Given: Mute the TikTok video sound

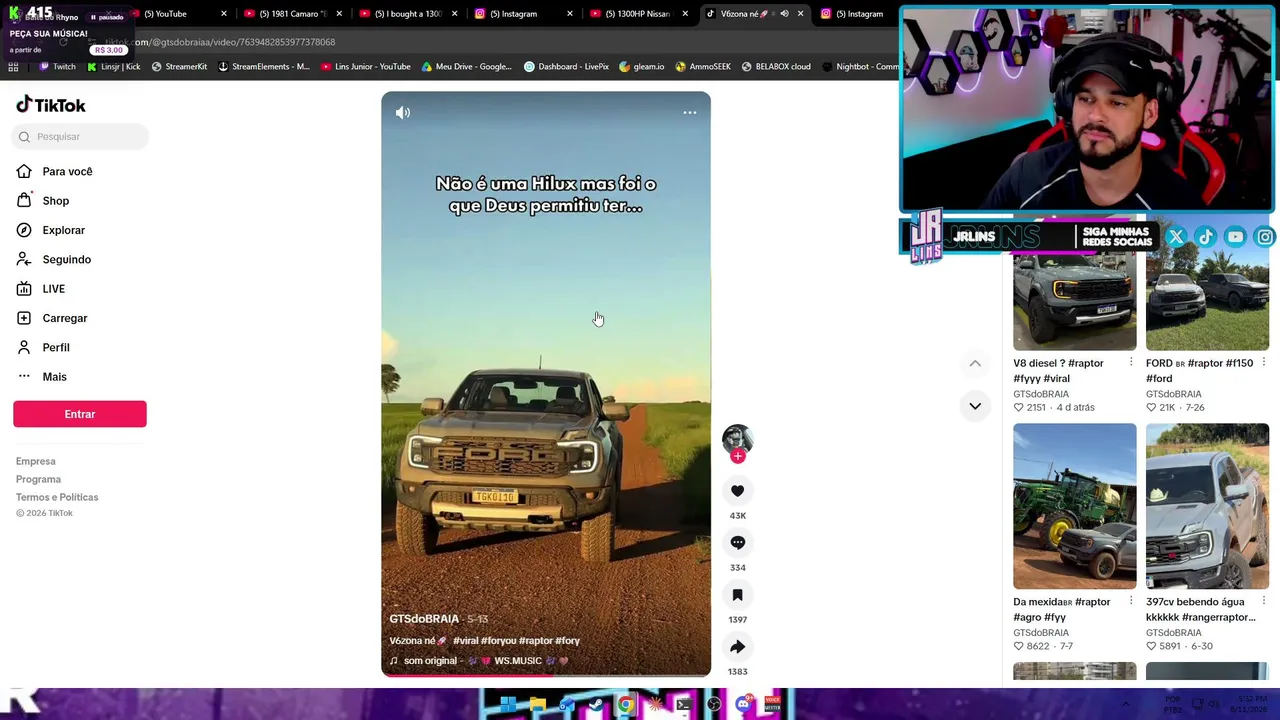Looking at the screenshot, I should pyautogui.click(x=403, y=113).
